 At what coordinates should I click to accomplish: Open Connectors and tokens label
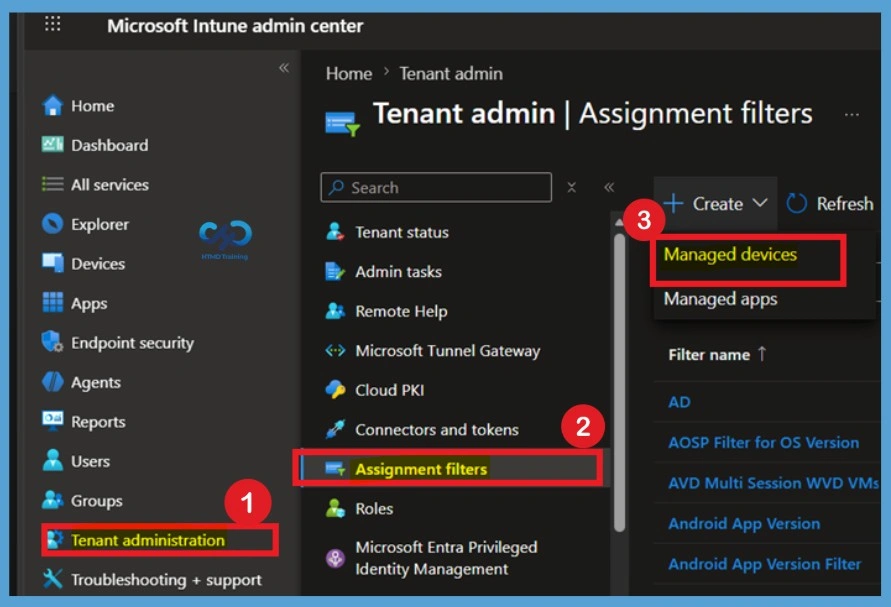click(x=436, y=429)
